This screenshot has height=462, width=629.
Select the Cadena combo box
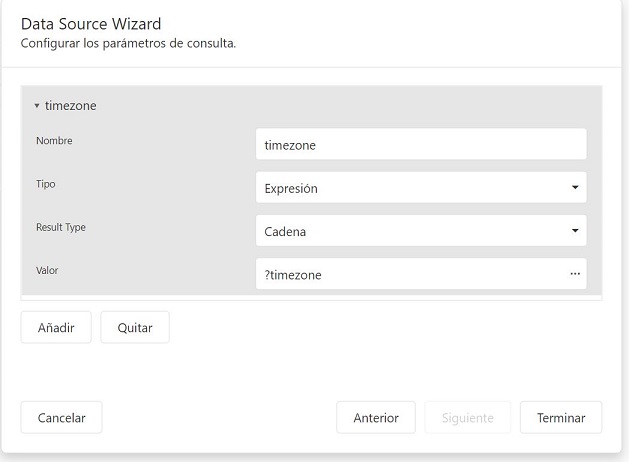click(x=421, y=231)
